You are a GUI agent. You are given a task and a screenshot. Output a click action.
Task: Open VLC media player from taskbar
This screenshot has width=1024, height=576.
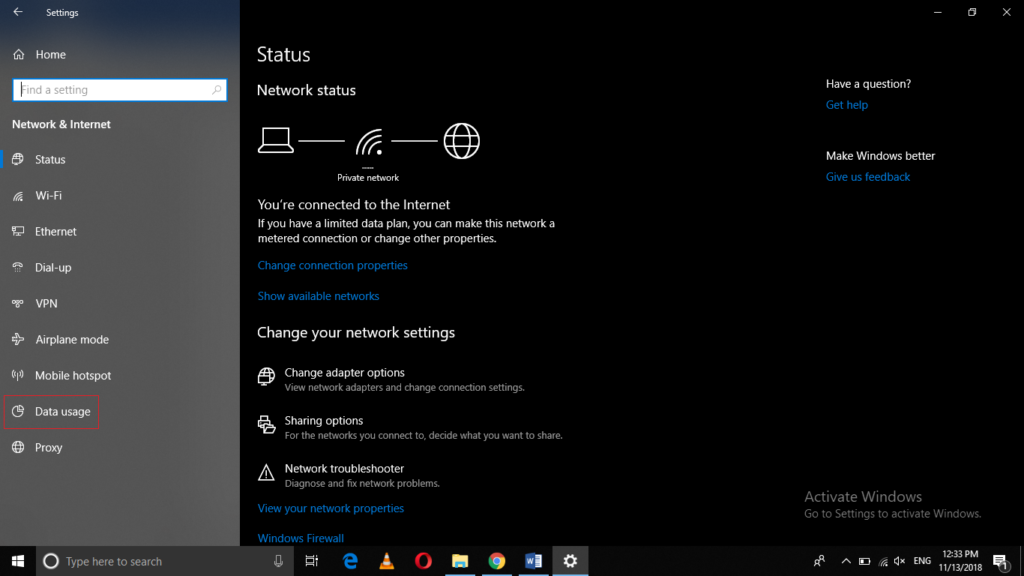[387, 561]
